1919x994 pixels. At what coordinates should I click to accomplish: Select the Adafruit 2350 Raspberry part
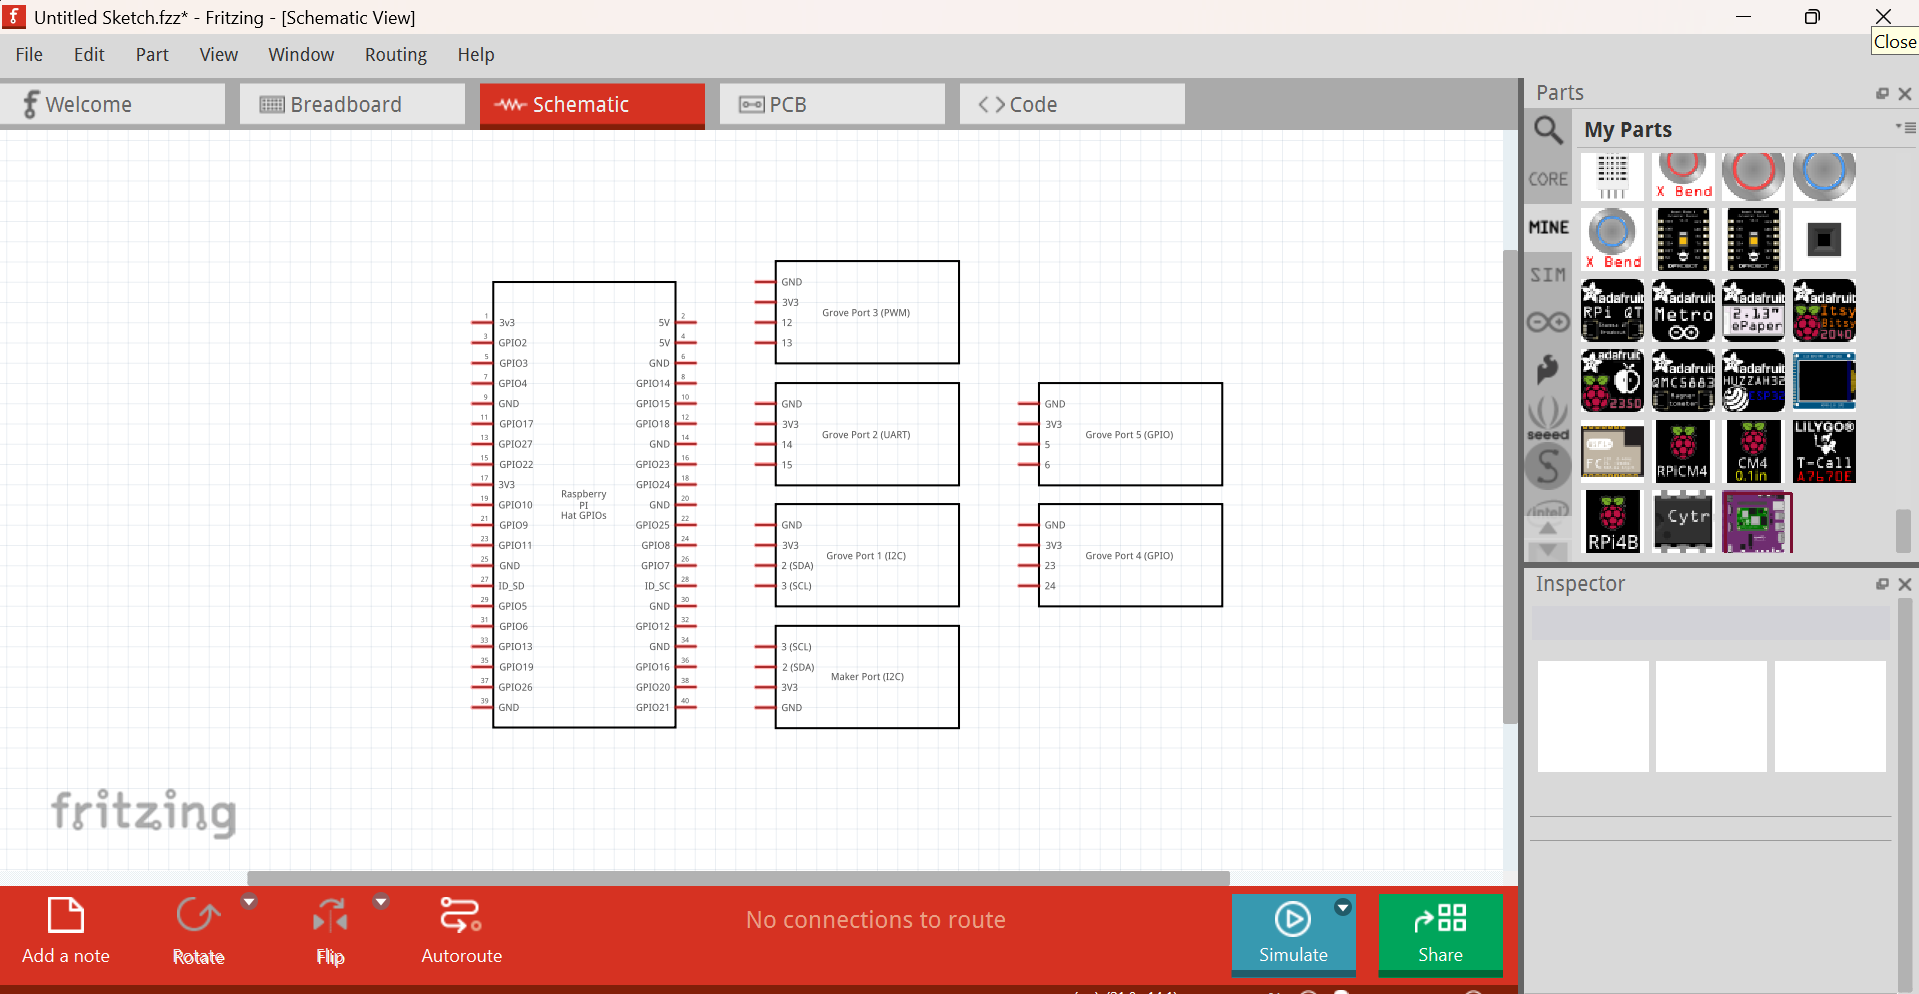coord(1612,380)
